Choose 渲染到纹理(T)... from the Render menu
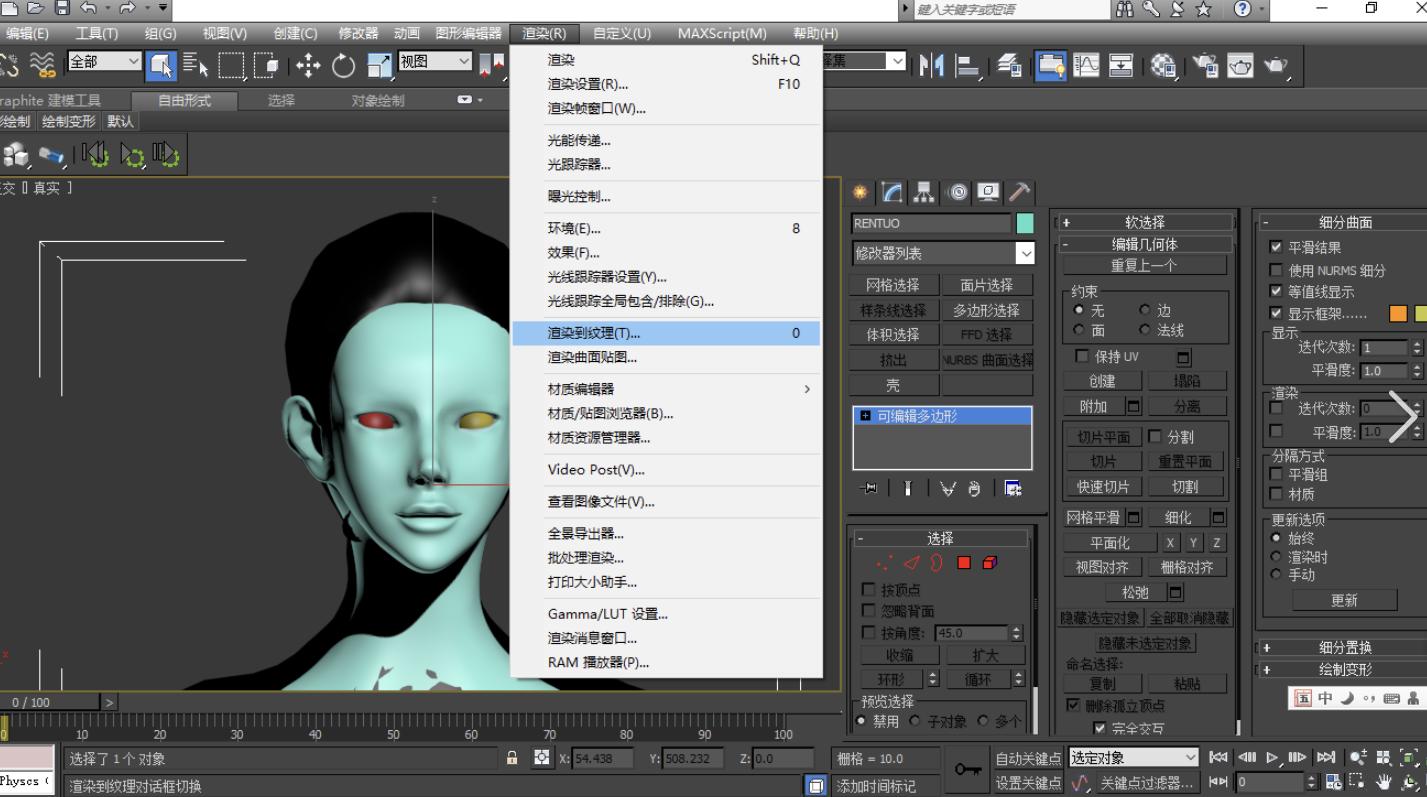 coord(593,333)
